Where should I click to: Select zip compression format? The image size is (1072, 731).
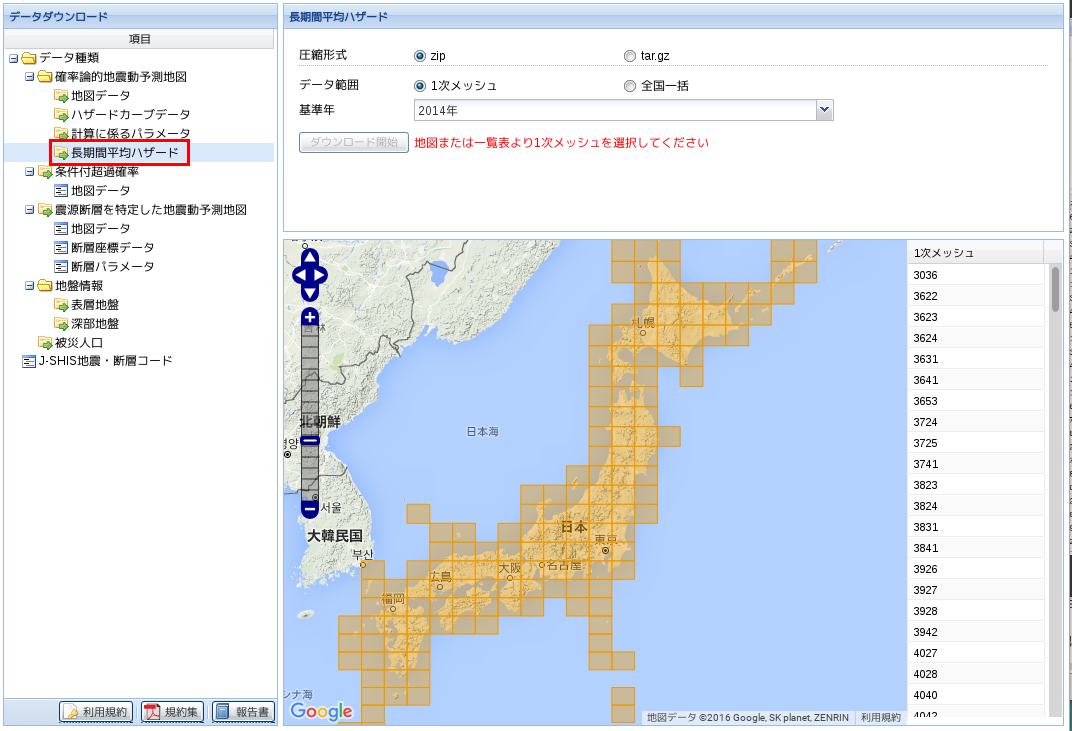[x=420, y=56]
